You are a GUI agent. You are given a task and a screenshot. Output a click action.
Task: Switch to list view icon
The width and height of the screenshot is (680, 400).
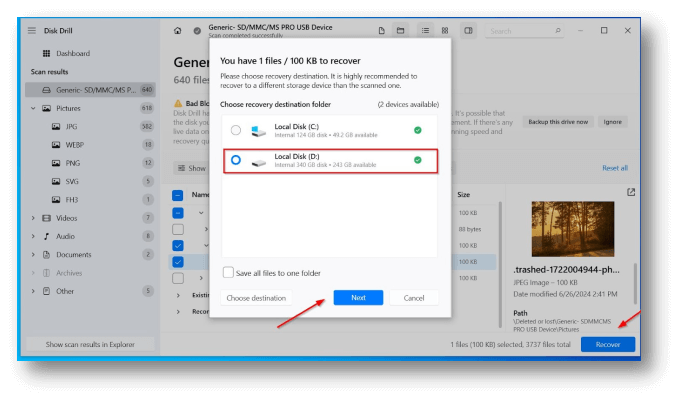(x=425, y=30)
